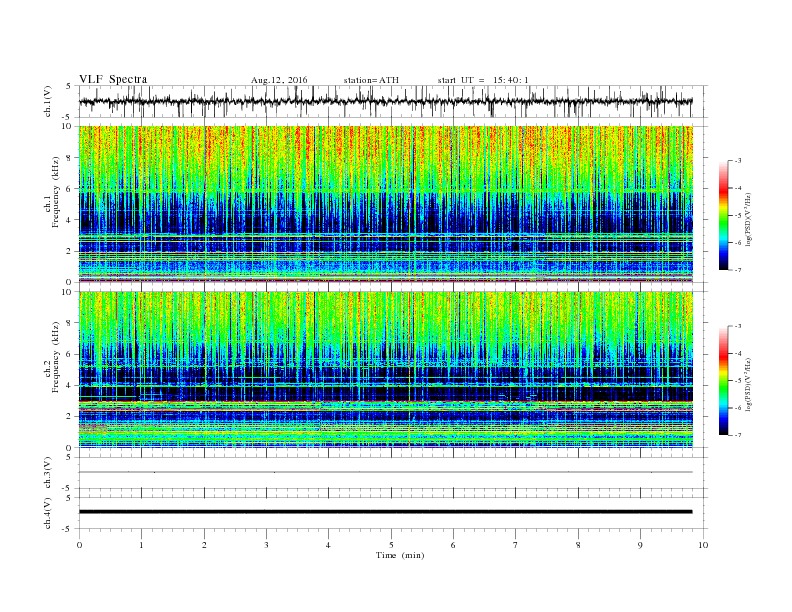This screenshot has width=792, height=612.
Task: Click the "-3" tick on the ch.1 colorbar
Action: click(x=738, y=161)
